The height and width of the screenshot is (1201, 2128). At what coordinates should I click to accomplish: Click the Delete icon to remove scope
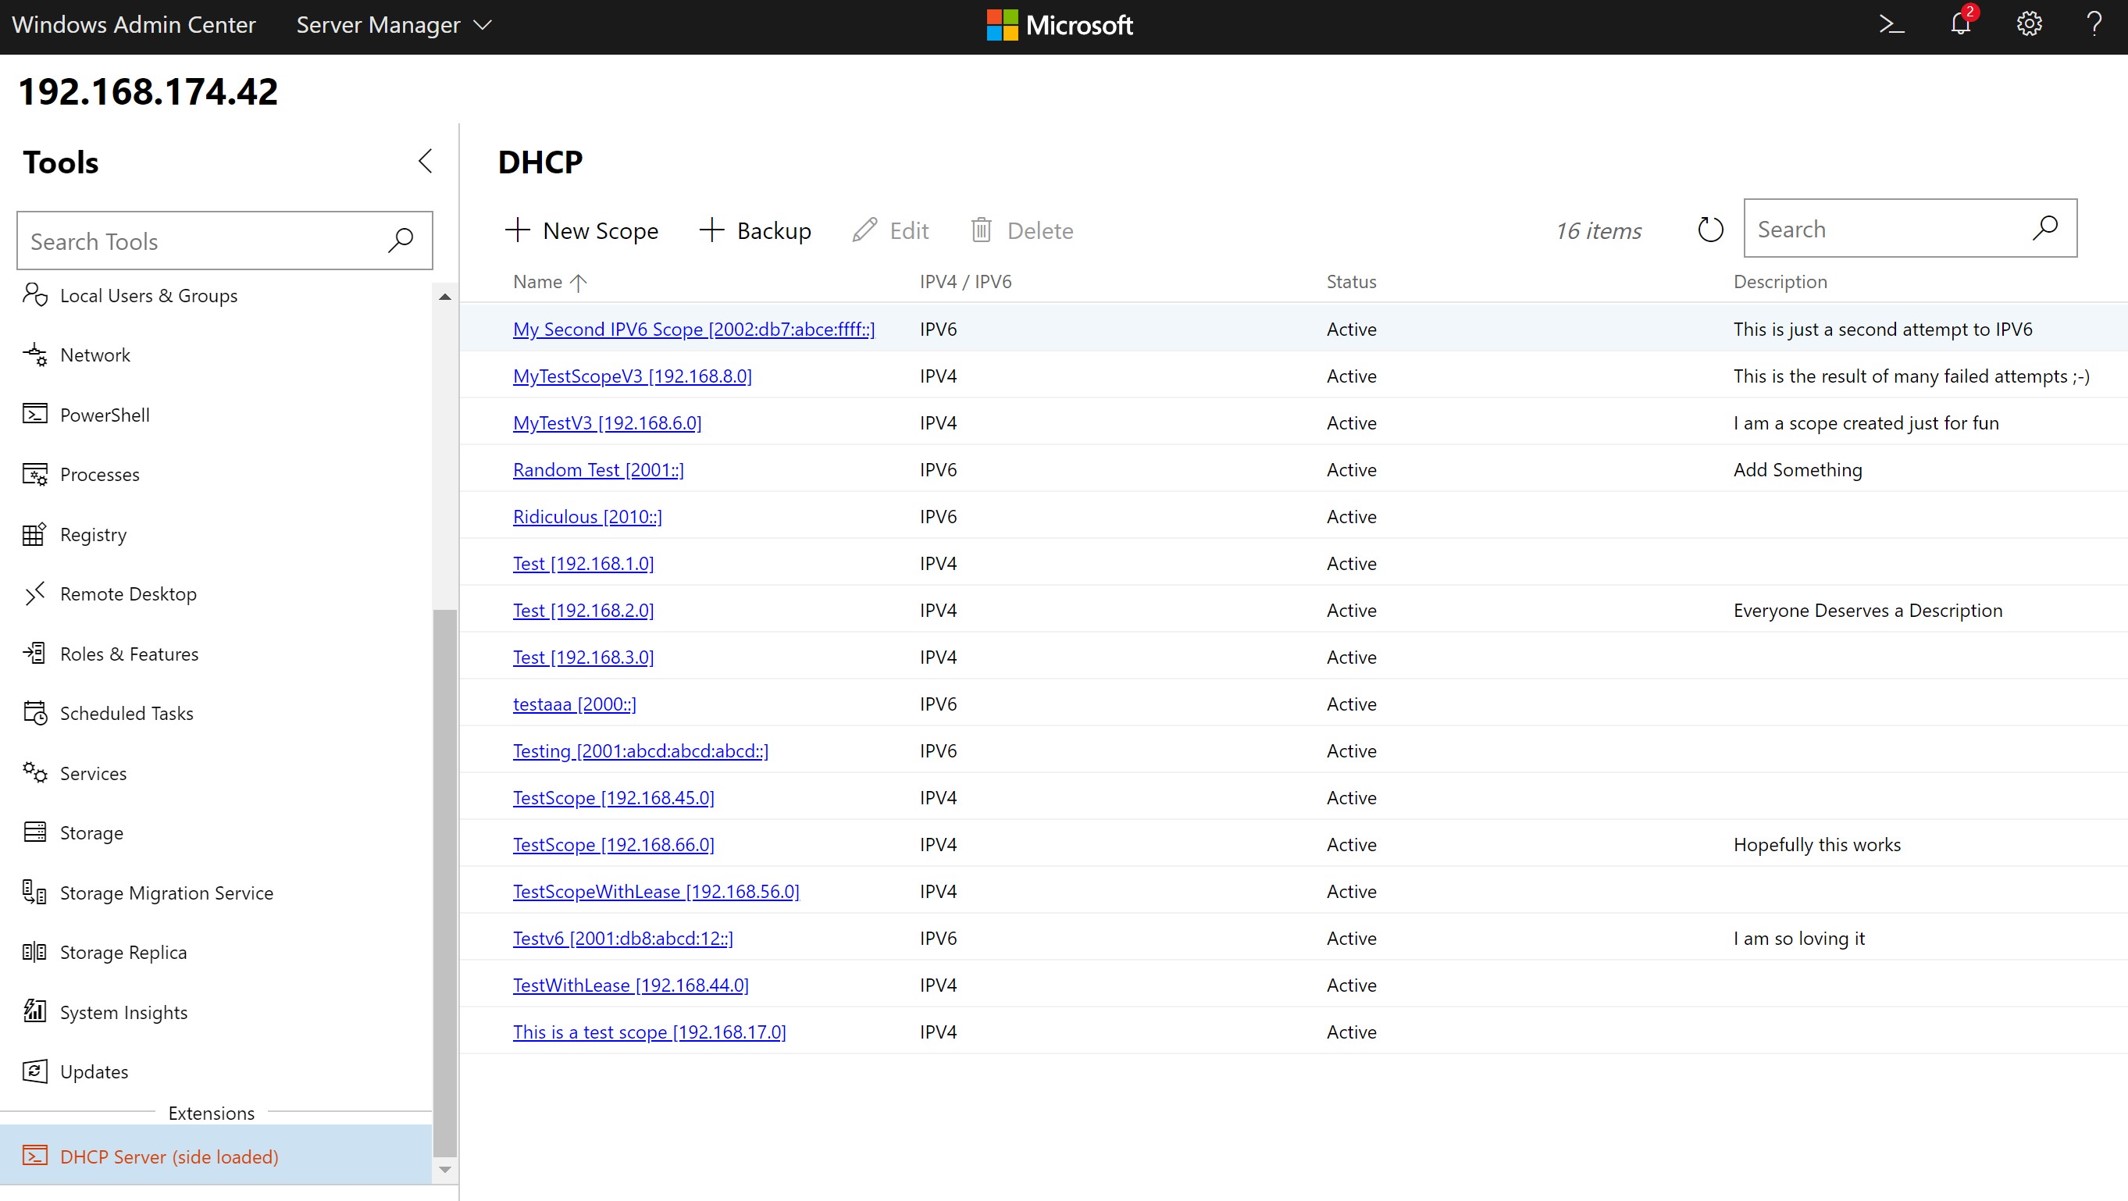pos(981,229)
